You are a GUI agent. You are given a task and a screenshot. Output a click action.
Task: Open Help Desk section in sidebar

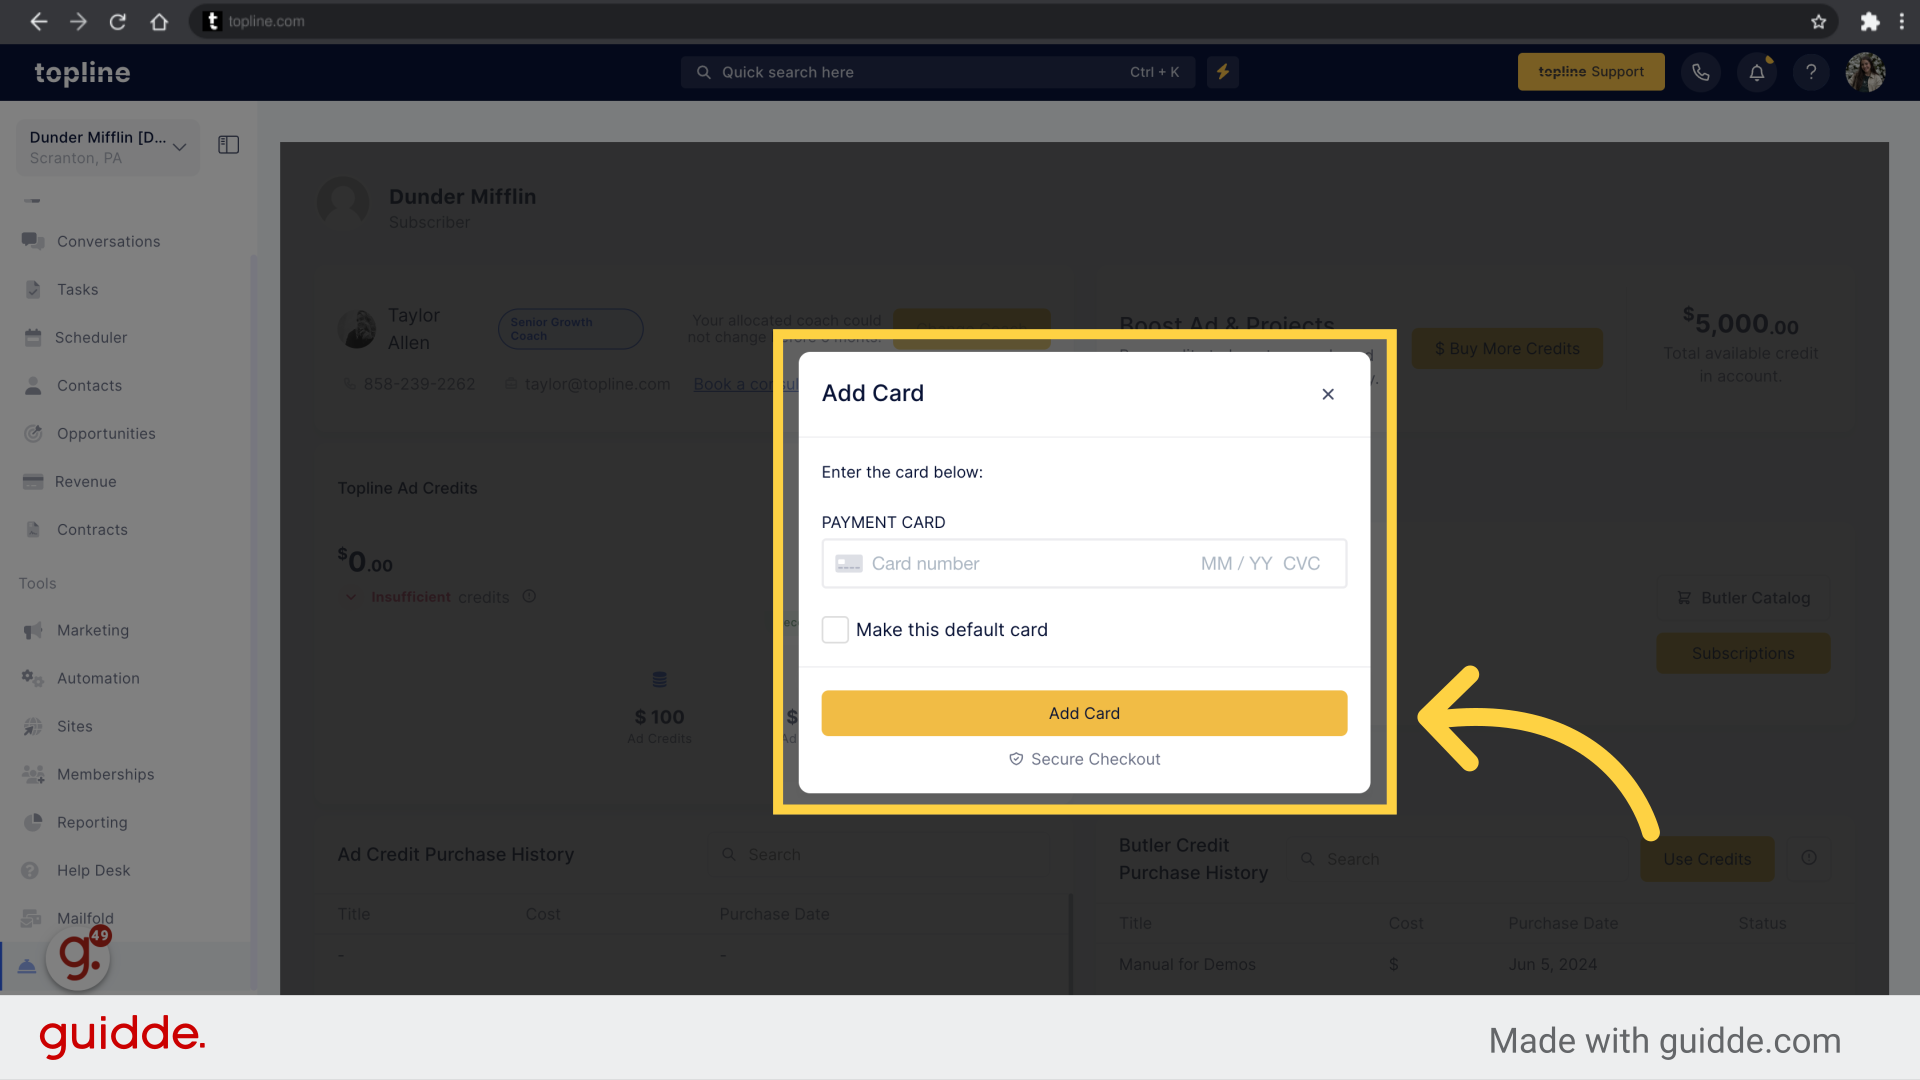point(91,870)
